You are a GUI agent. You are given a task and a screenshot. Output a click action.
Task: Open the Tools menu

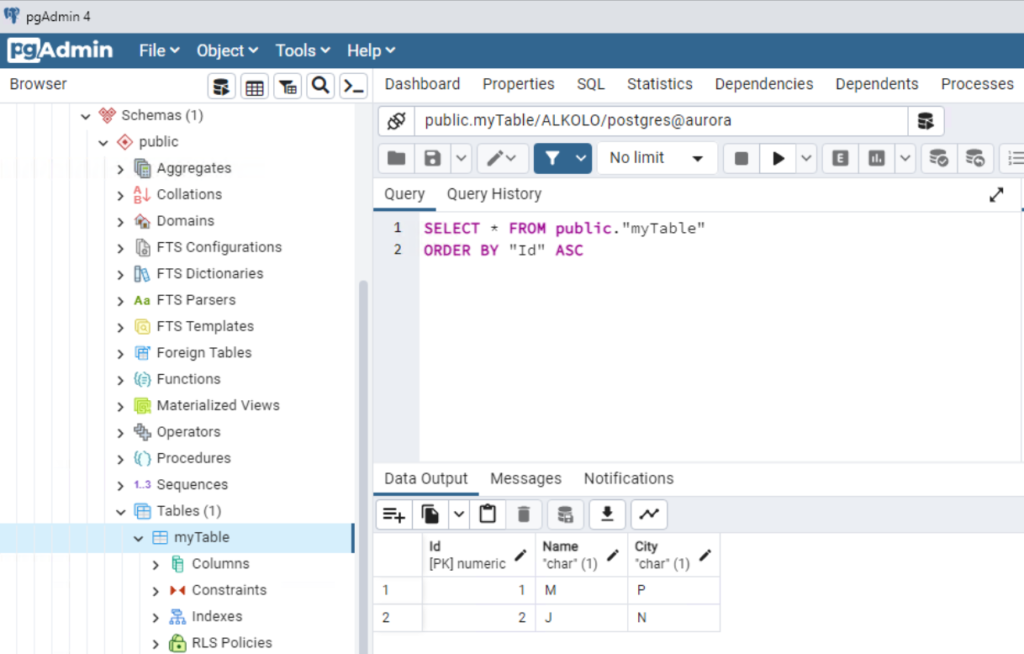point(302,50)
